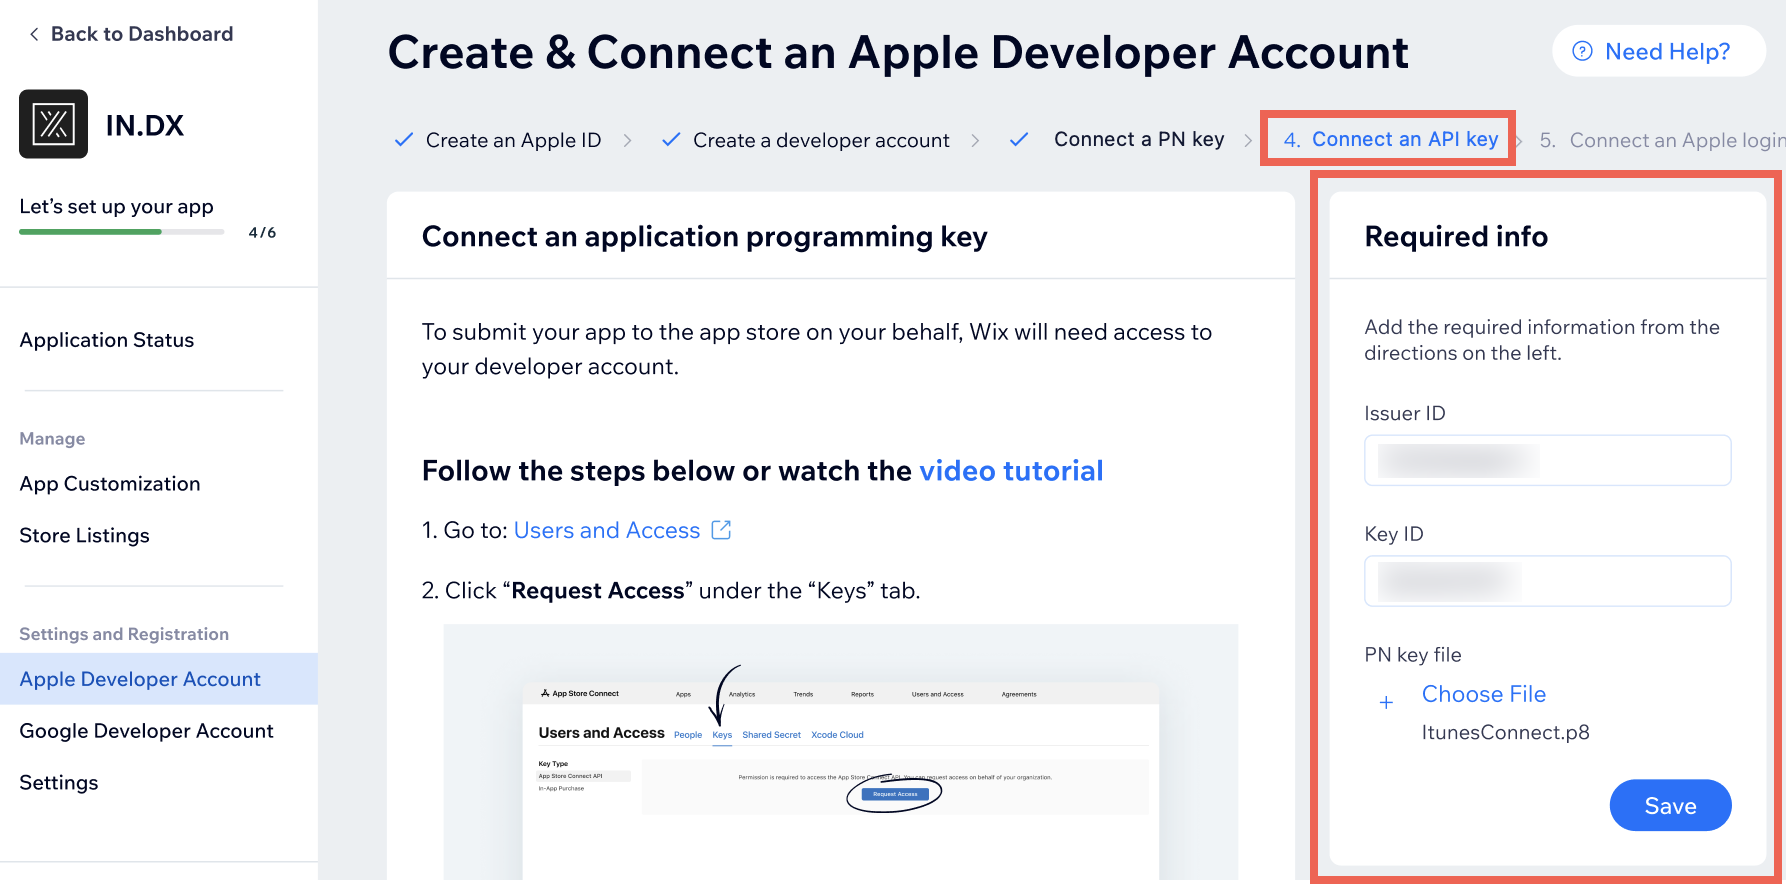
Task: Click checkmark beside Connect a PN key
Action: pyautogui.click(x=1018, y=140)
